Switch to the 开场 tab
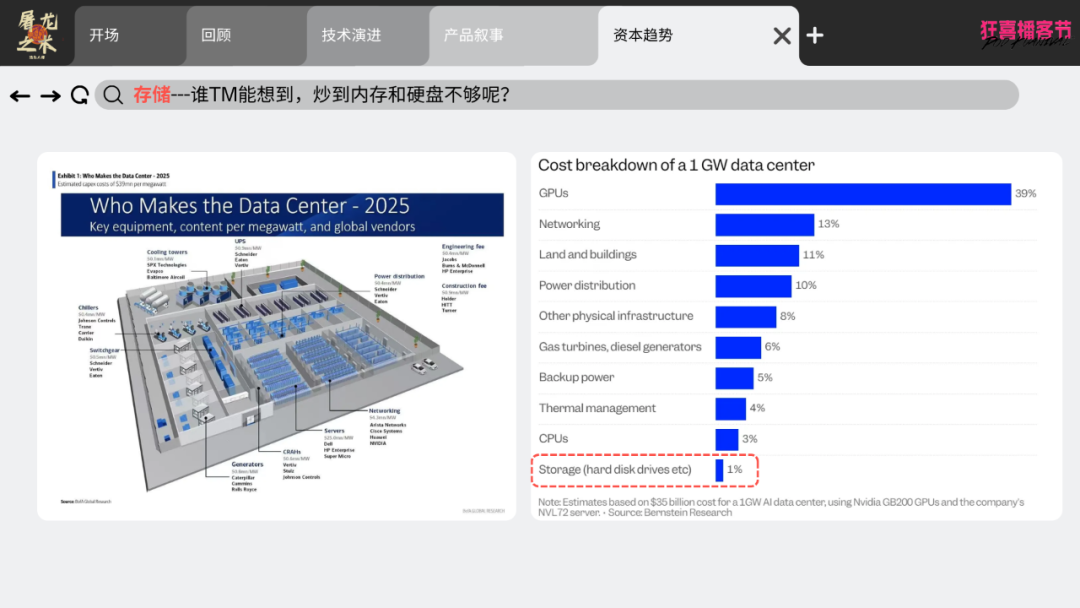 130,36
